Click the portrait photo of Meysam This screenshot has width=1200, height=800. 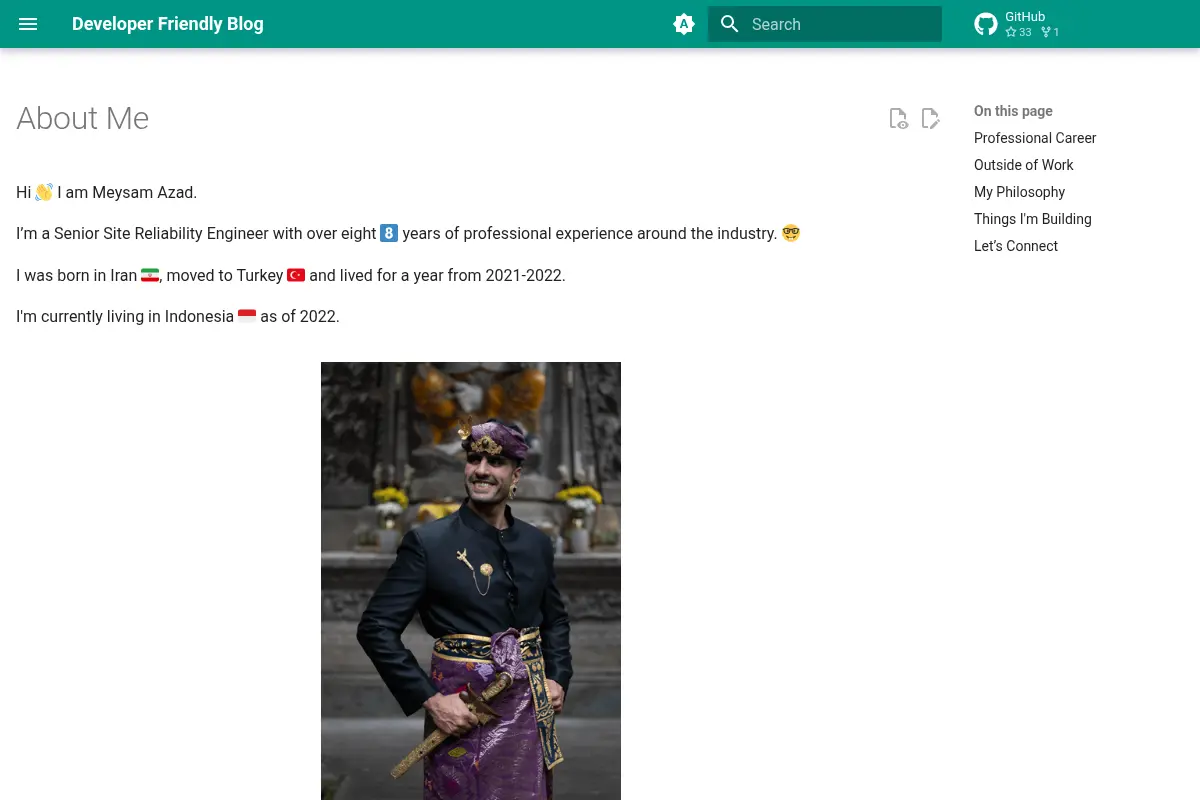(471, 581)
